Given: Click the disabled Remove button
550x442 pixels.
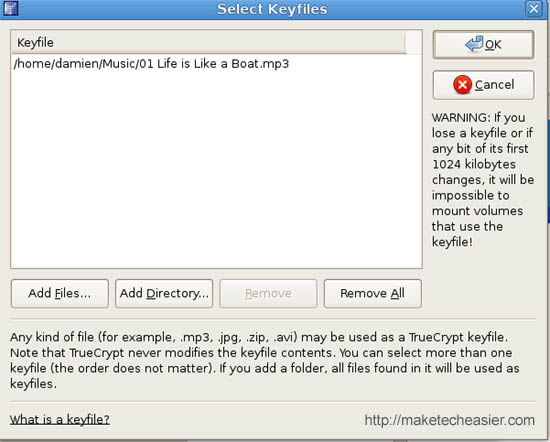Looking at the screenshot, I should (268, 294).
